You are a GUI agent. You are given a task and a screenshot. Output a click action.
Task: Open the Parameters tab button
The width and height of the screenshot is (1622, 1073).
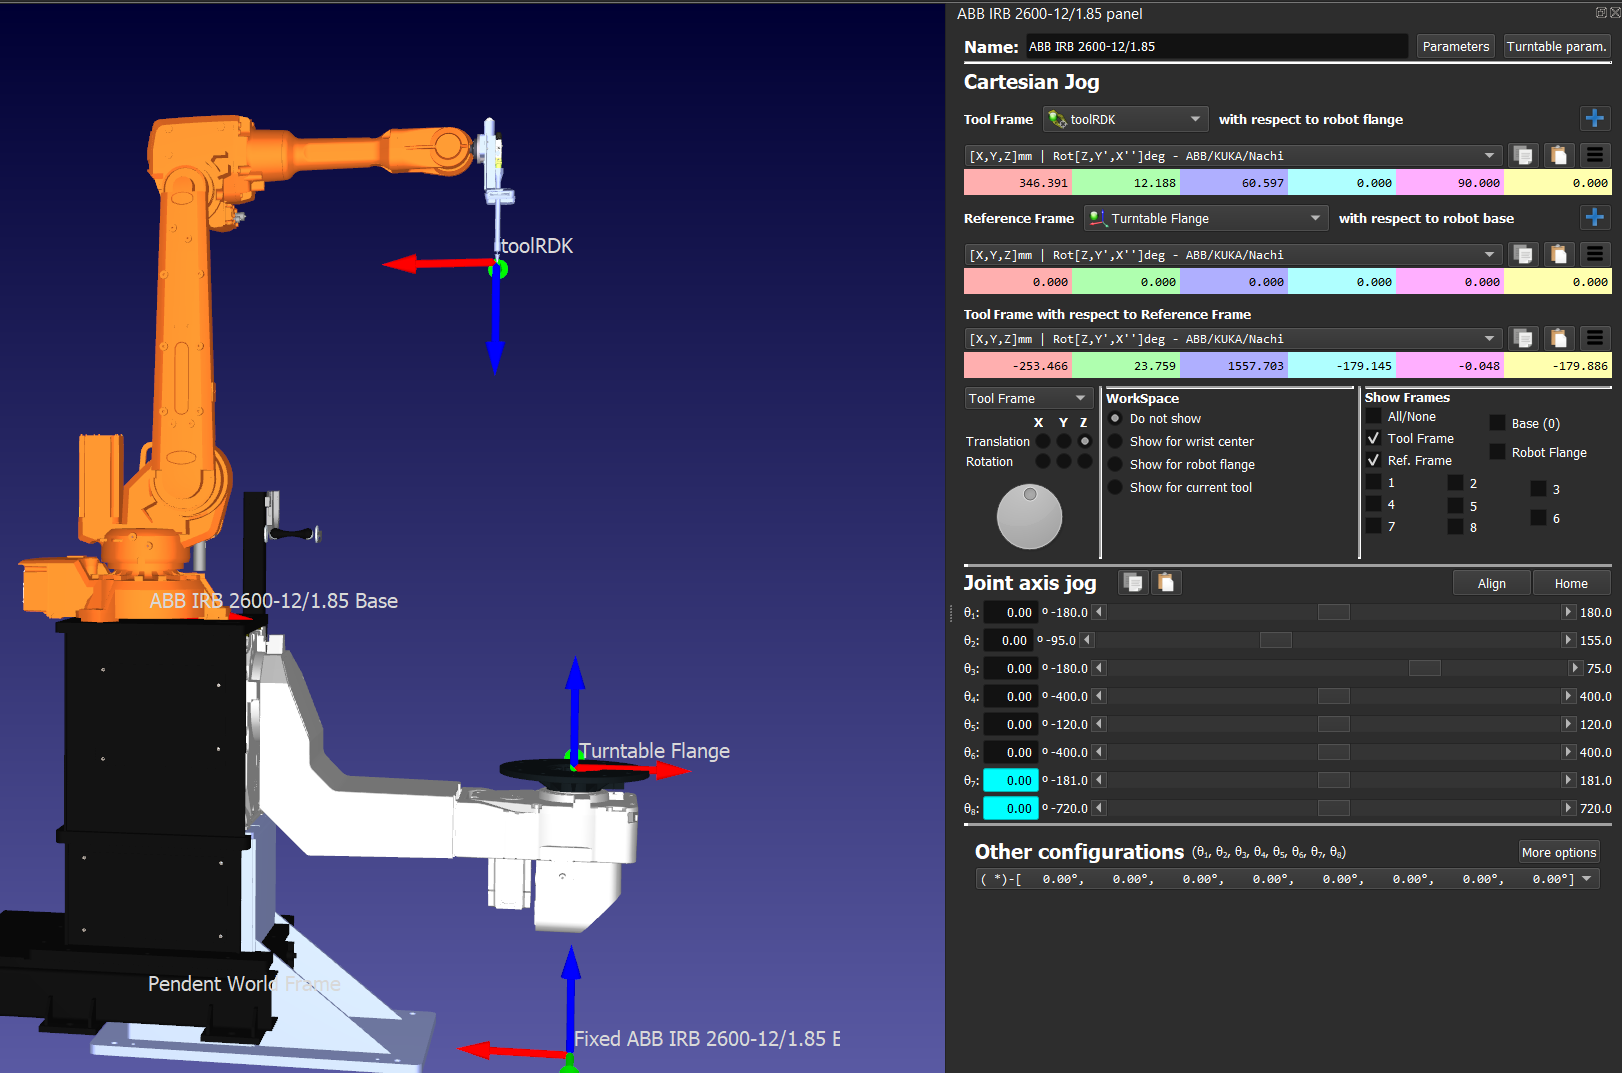pyautogui.click(x=1455, y=47)
